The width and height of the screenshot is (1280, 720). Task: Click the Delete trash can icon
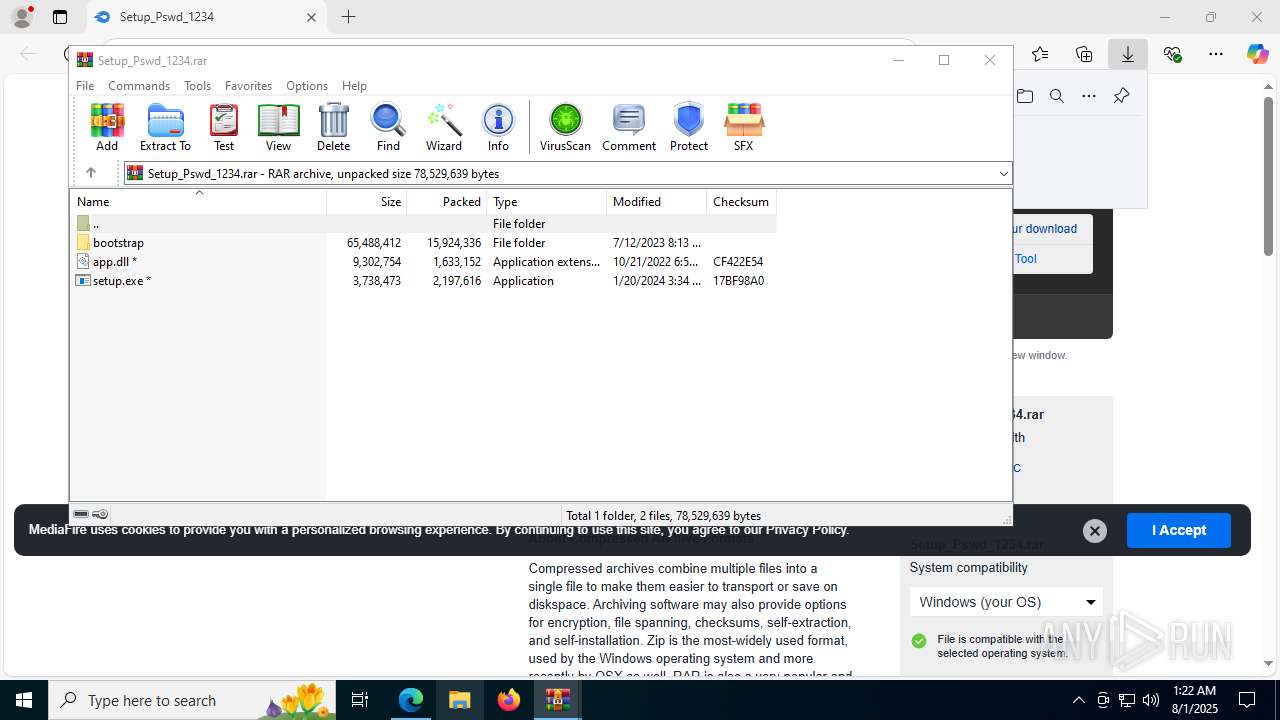(333, 127)
